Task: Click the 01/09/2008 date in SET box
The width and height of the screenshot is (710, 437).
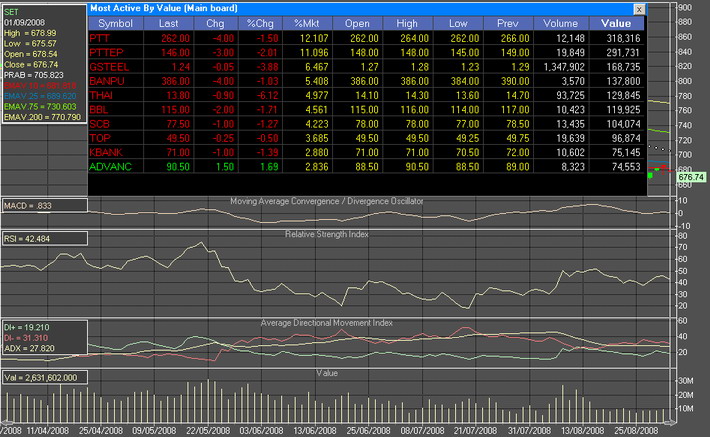Action: [x=24, y=23]
